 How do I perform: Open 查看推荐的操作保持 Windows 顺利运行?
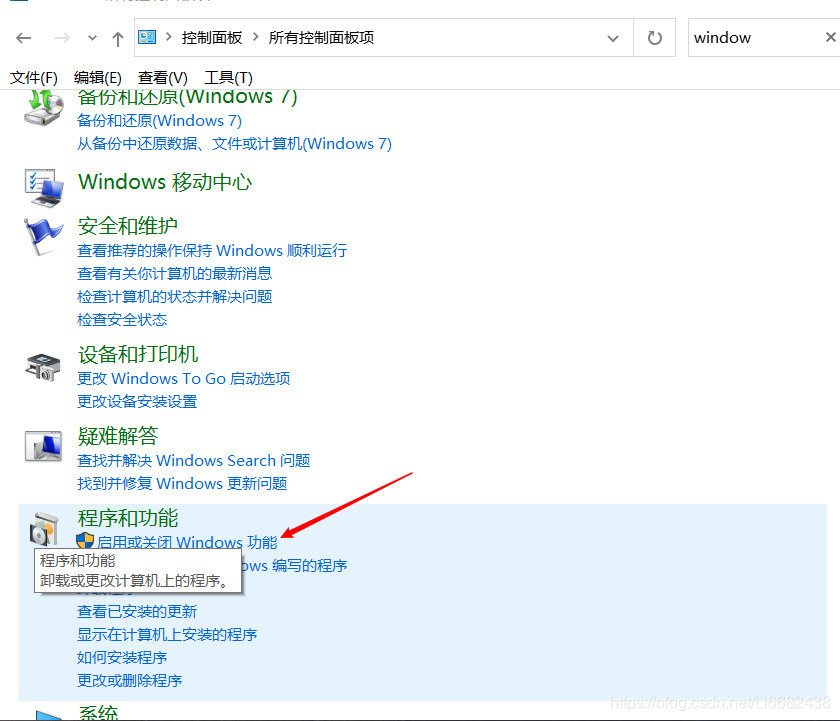tap(212, 251)
